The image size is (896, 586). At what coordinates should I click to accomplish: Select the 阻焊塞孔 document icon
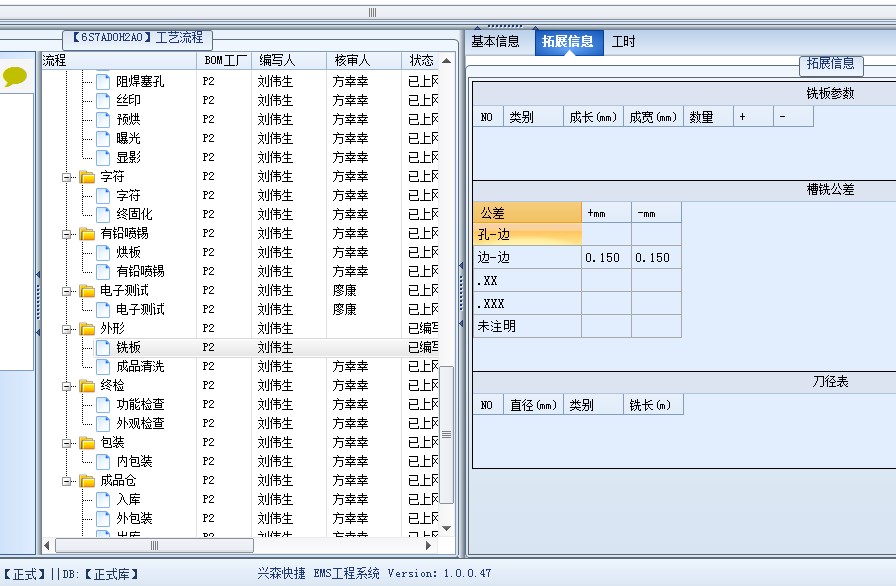point(103,81)
